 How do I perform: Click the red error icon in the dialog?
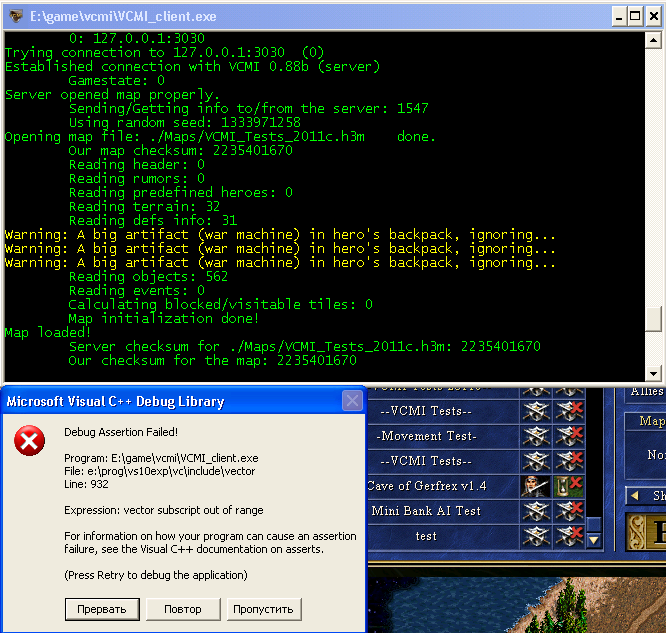click(x=30, y=443)
